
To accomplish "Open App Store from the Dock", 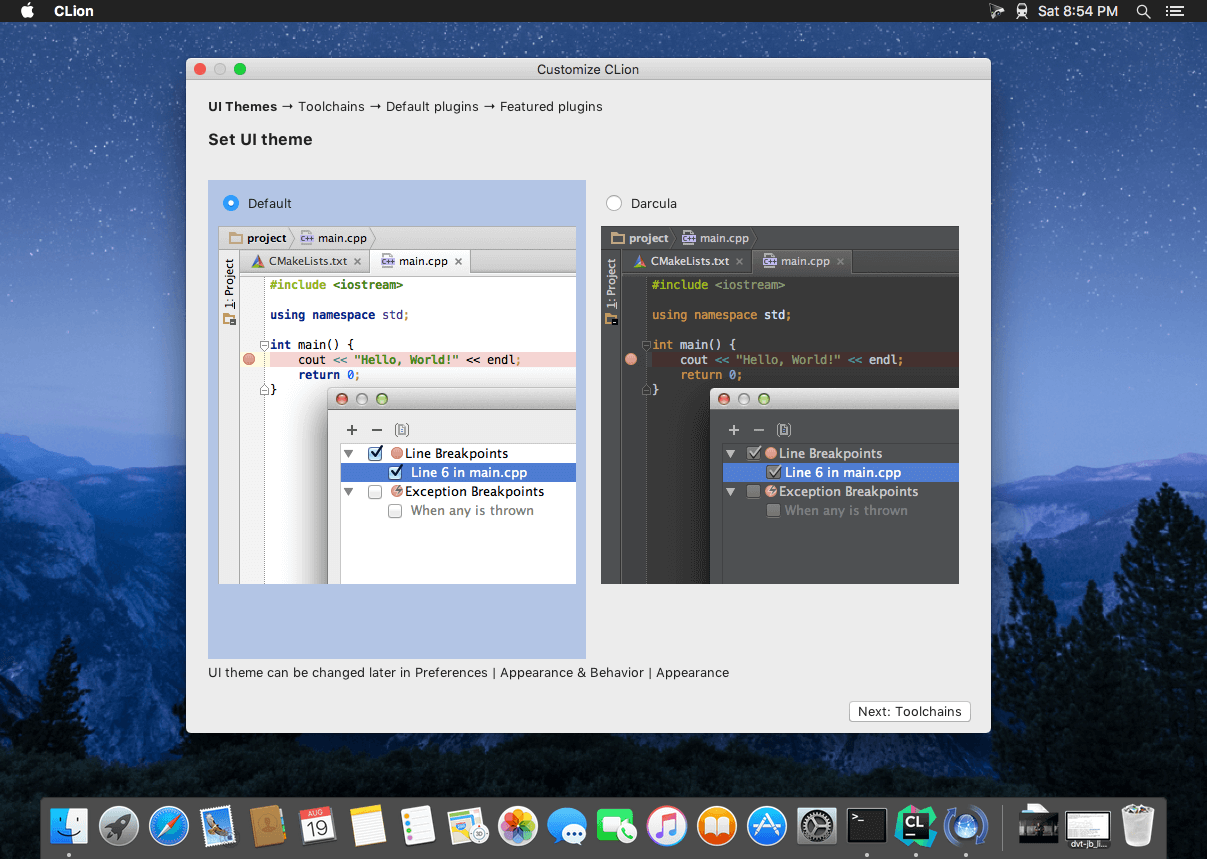I will tap(767, 826).
